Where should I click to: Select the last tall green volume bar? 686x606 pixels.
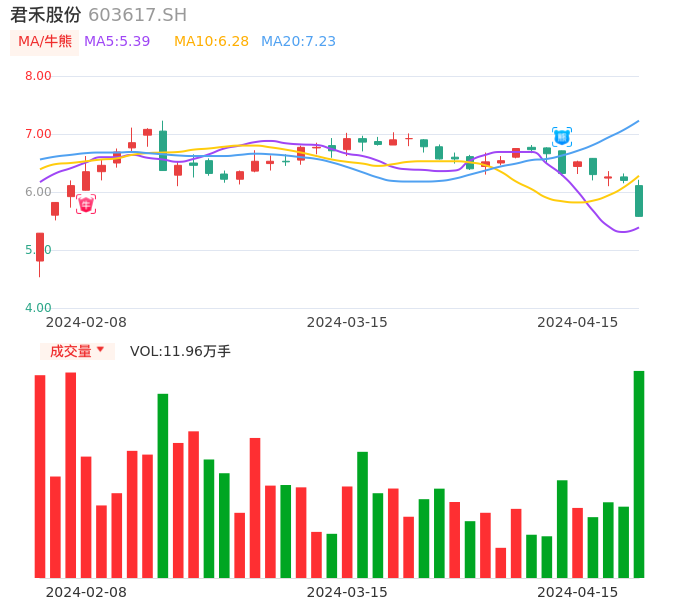(639, 474)
